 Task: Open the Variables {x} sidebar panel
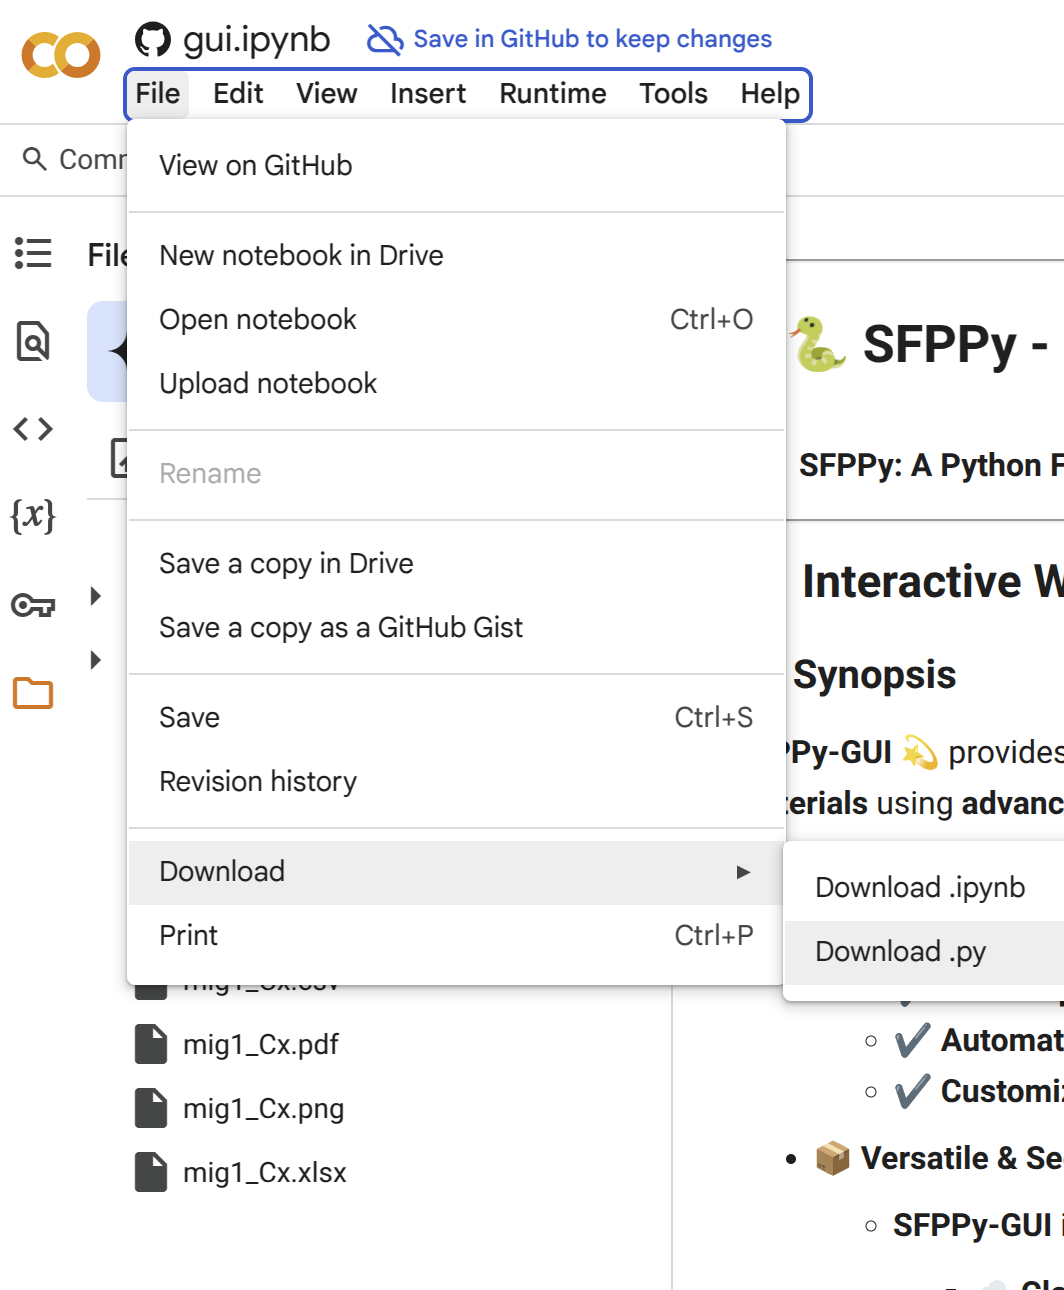tap(33, 516)
